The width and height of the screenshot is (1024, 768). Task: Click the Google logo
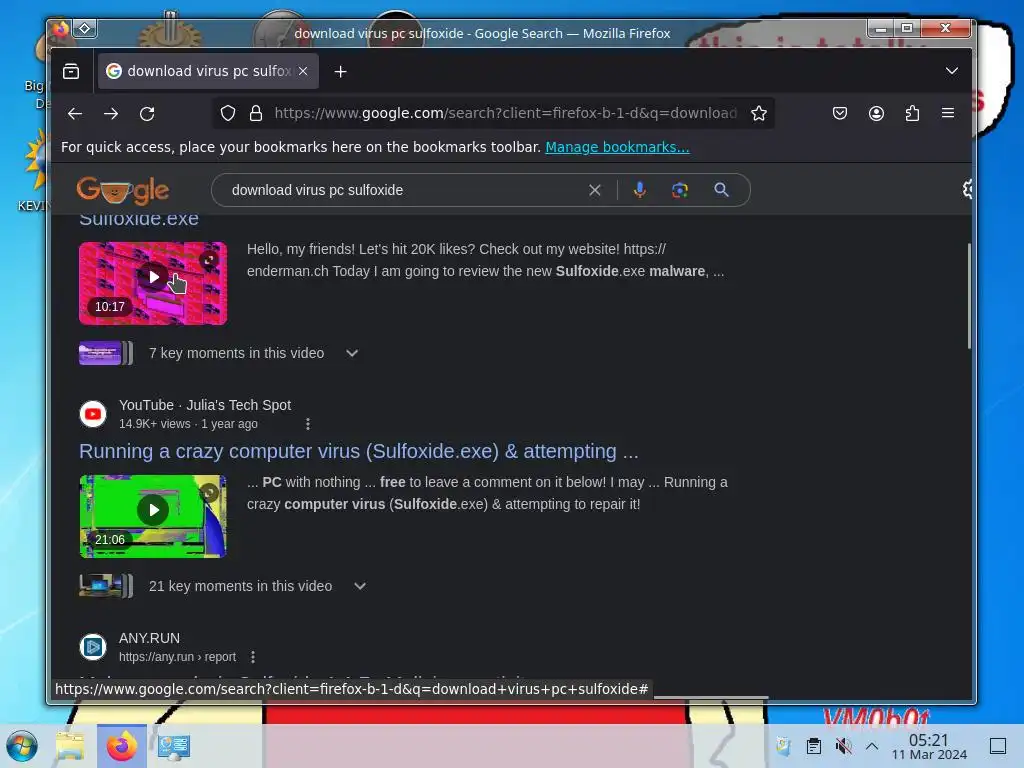point(123,190)
